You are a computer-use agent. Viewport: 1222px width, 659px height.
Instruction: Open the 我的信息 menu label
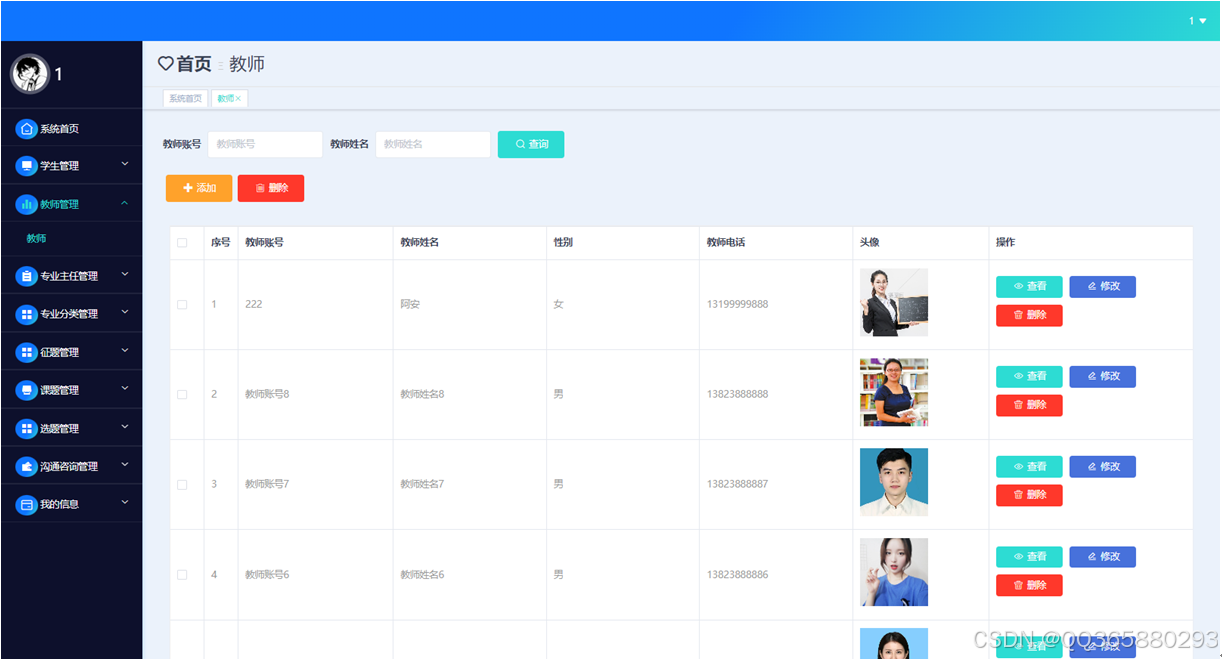pos(60,504)
